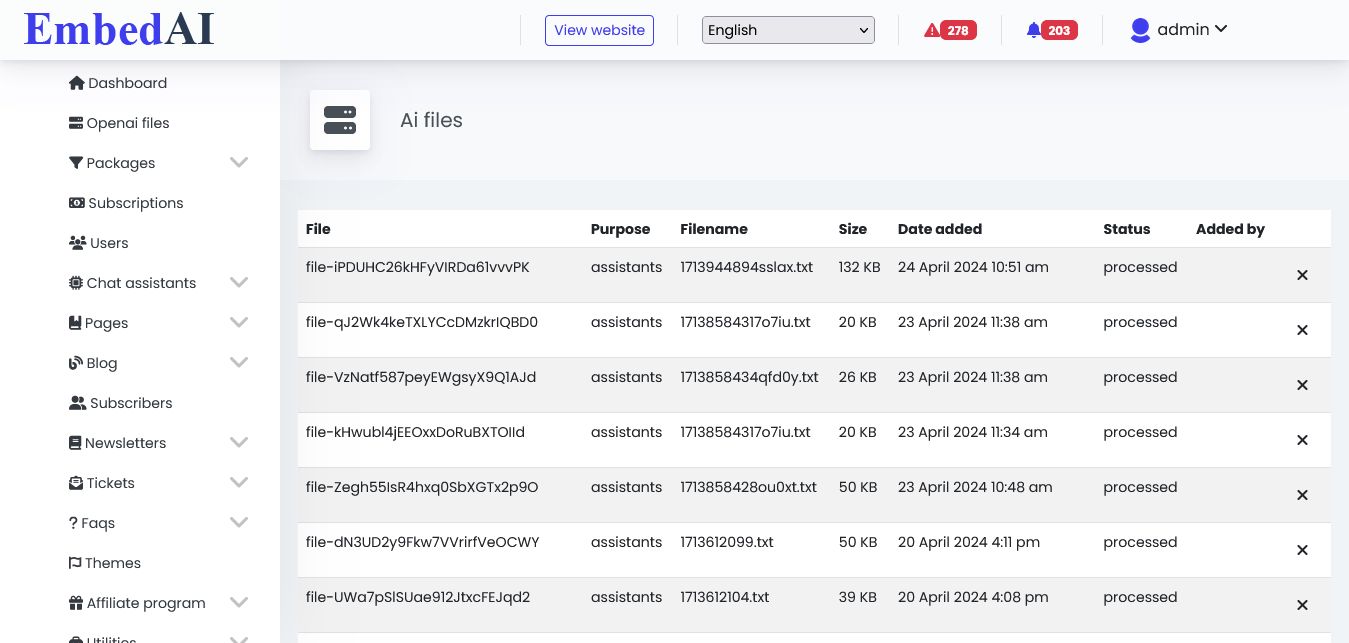
Task: Click the Subscriptions money icon
Action: tap(76, 203)
